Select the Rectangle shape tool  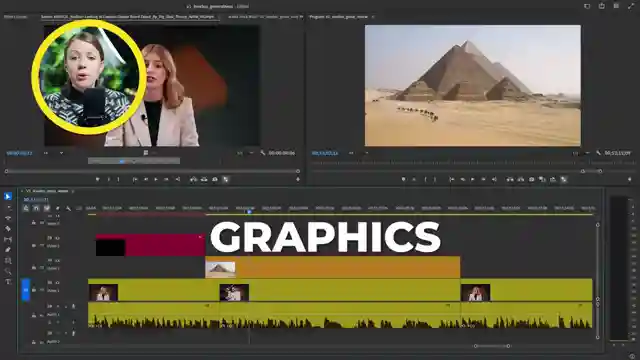tap(8, 260)
